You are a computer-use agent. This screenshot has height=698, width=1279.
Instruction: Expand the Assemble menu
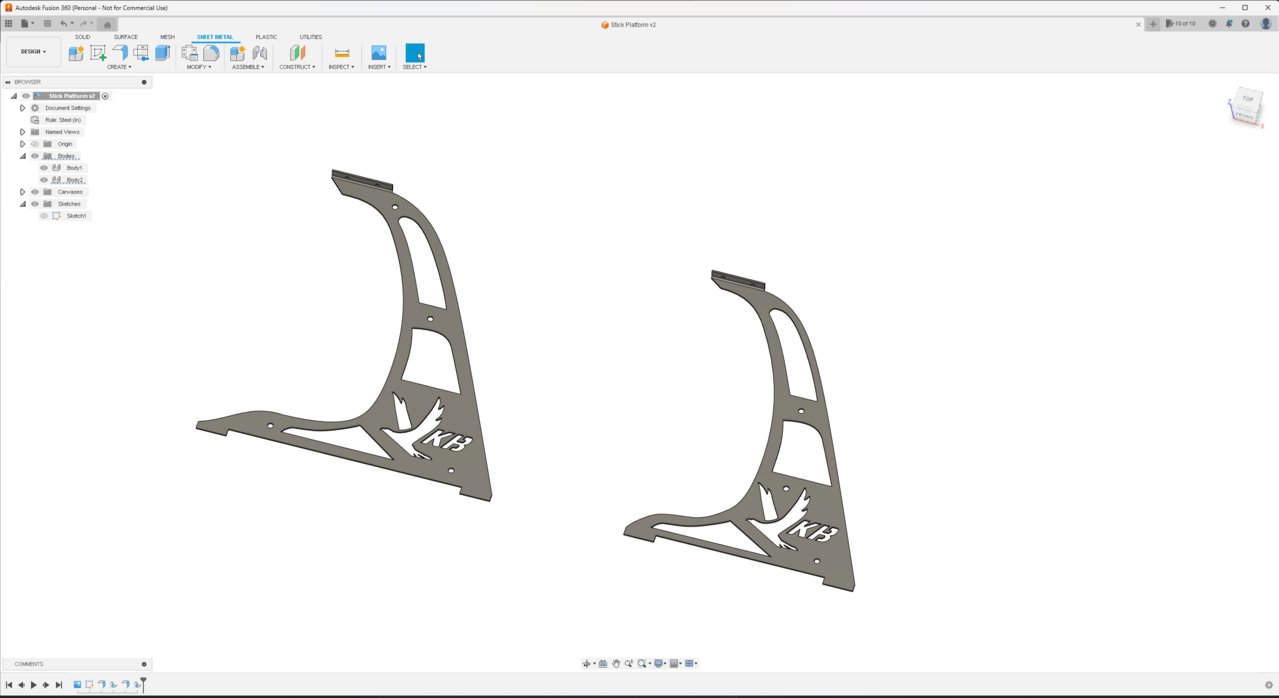[248, 67]
